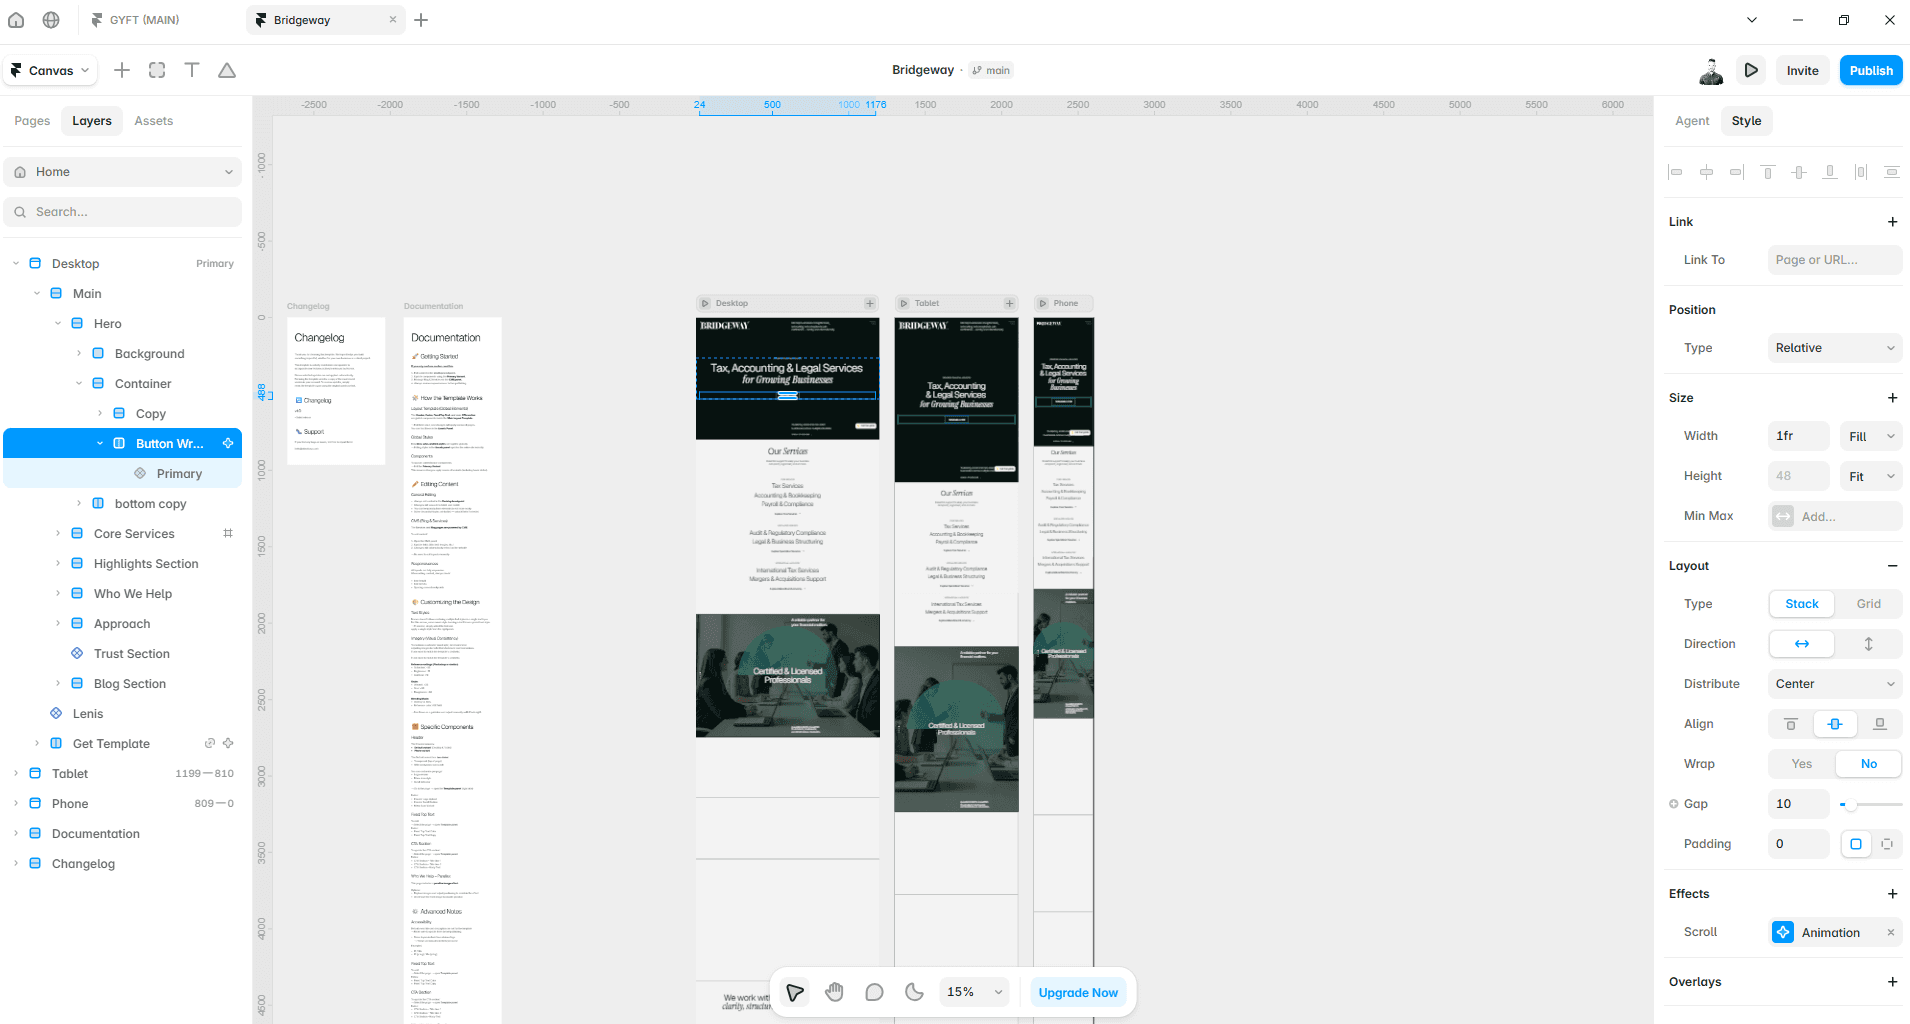
Task: Align right in the Style panel
Action: [x=1737, y=172]
